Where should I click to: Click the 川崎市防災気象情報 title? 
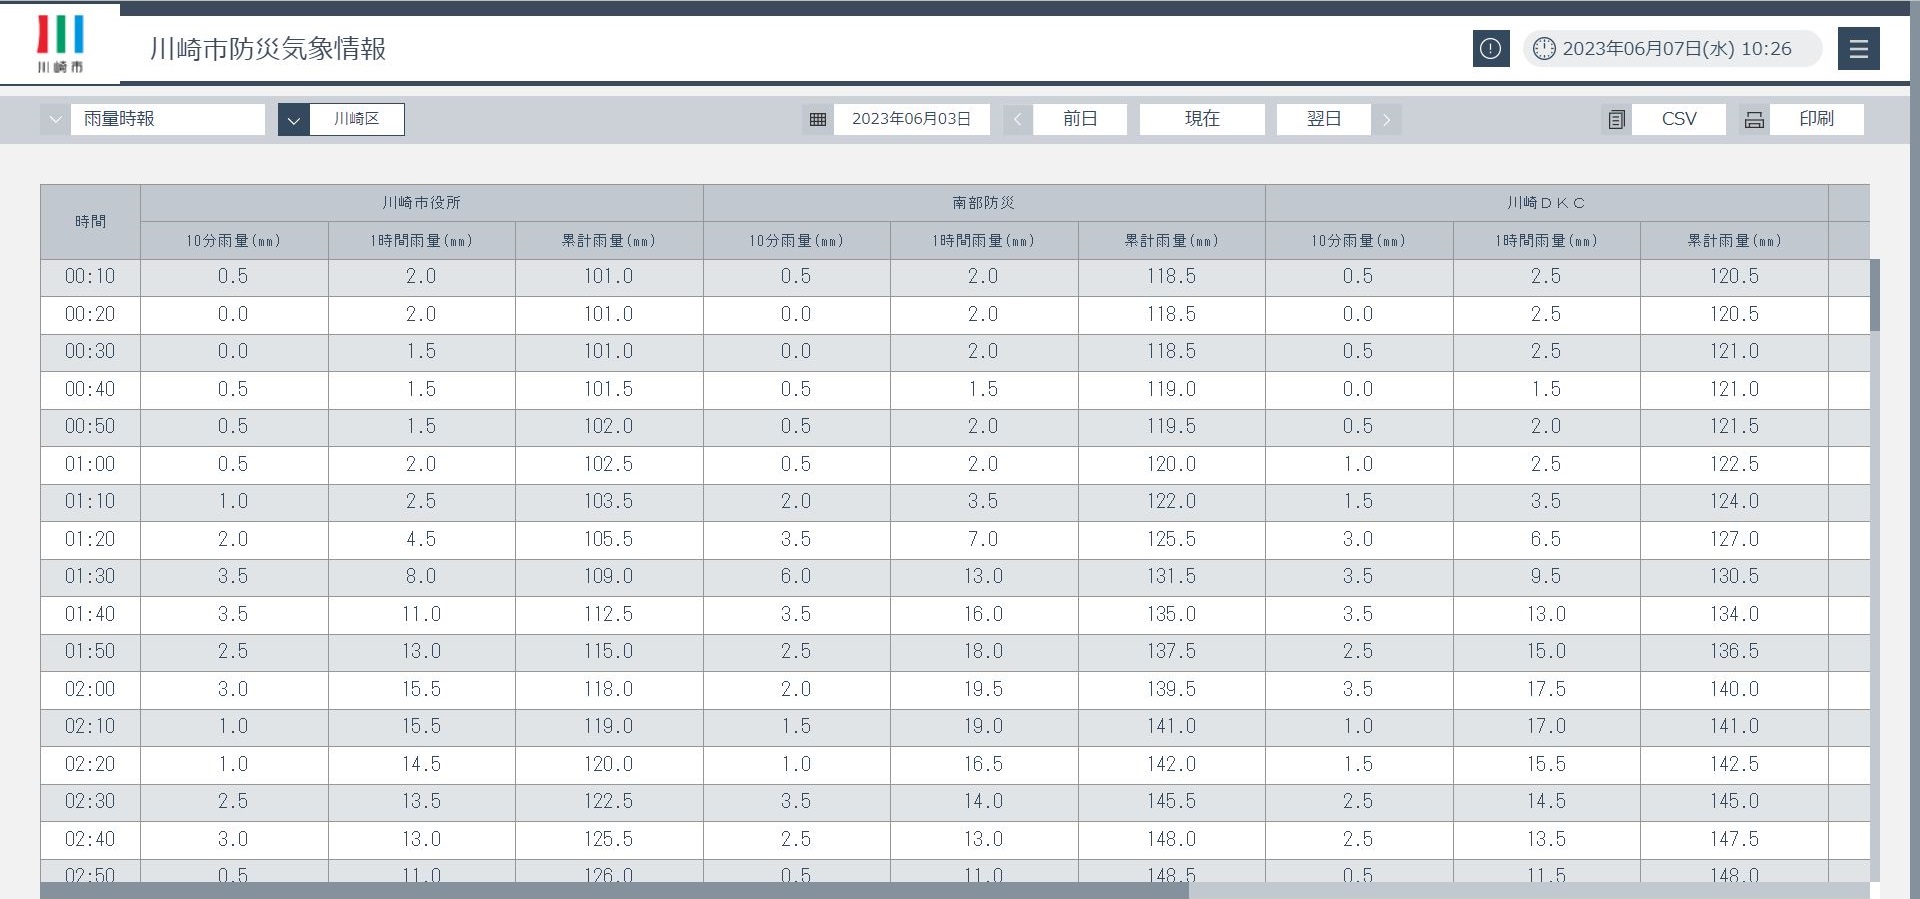pyautogui.click(x=268, y=49)
